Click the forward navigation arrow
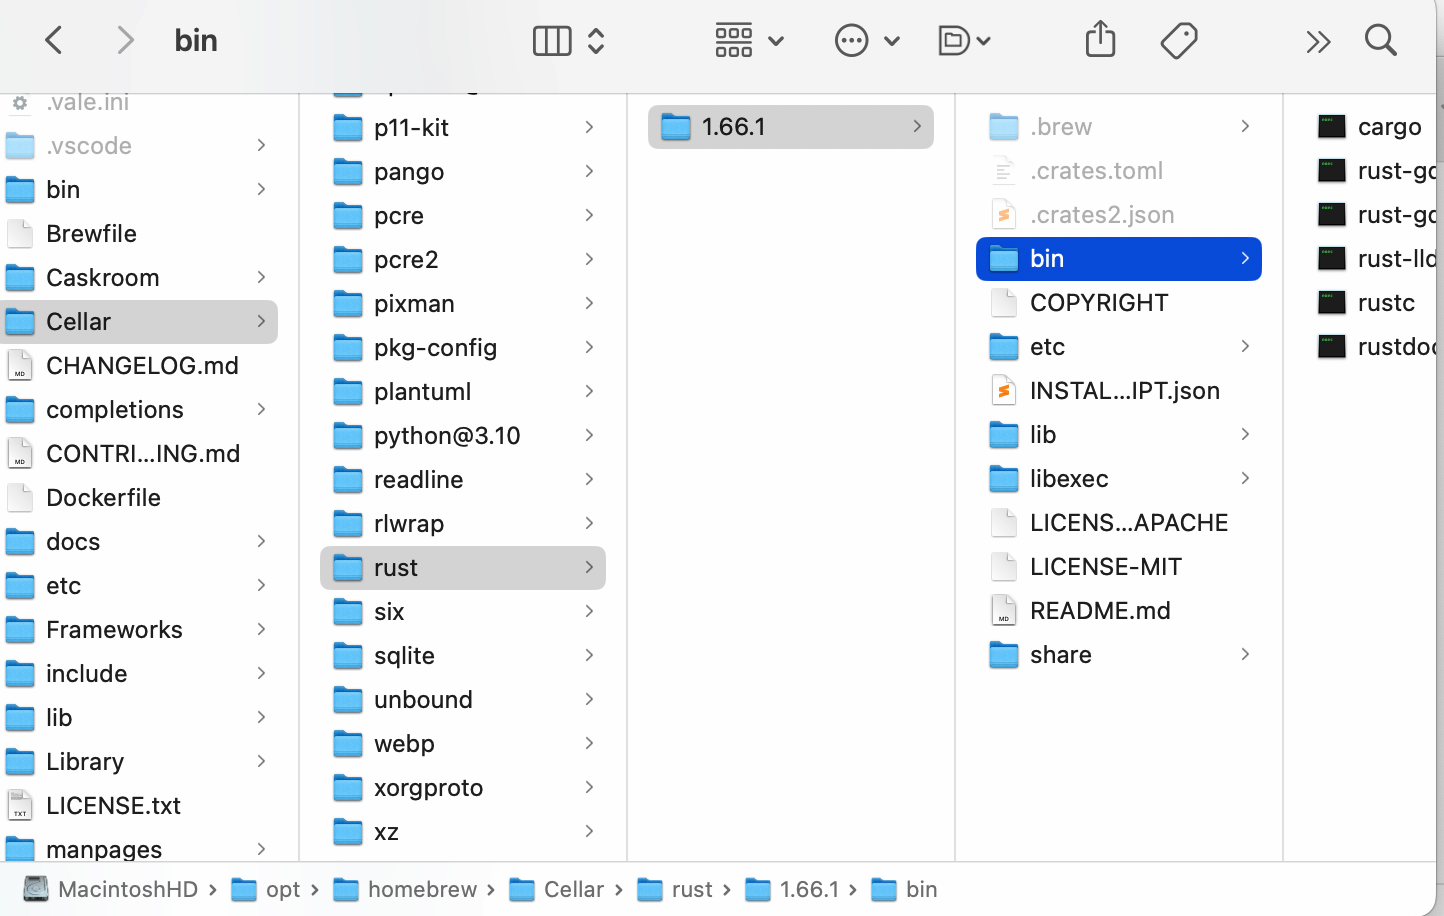 click(x=123, y=40)
